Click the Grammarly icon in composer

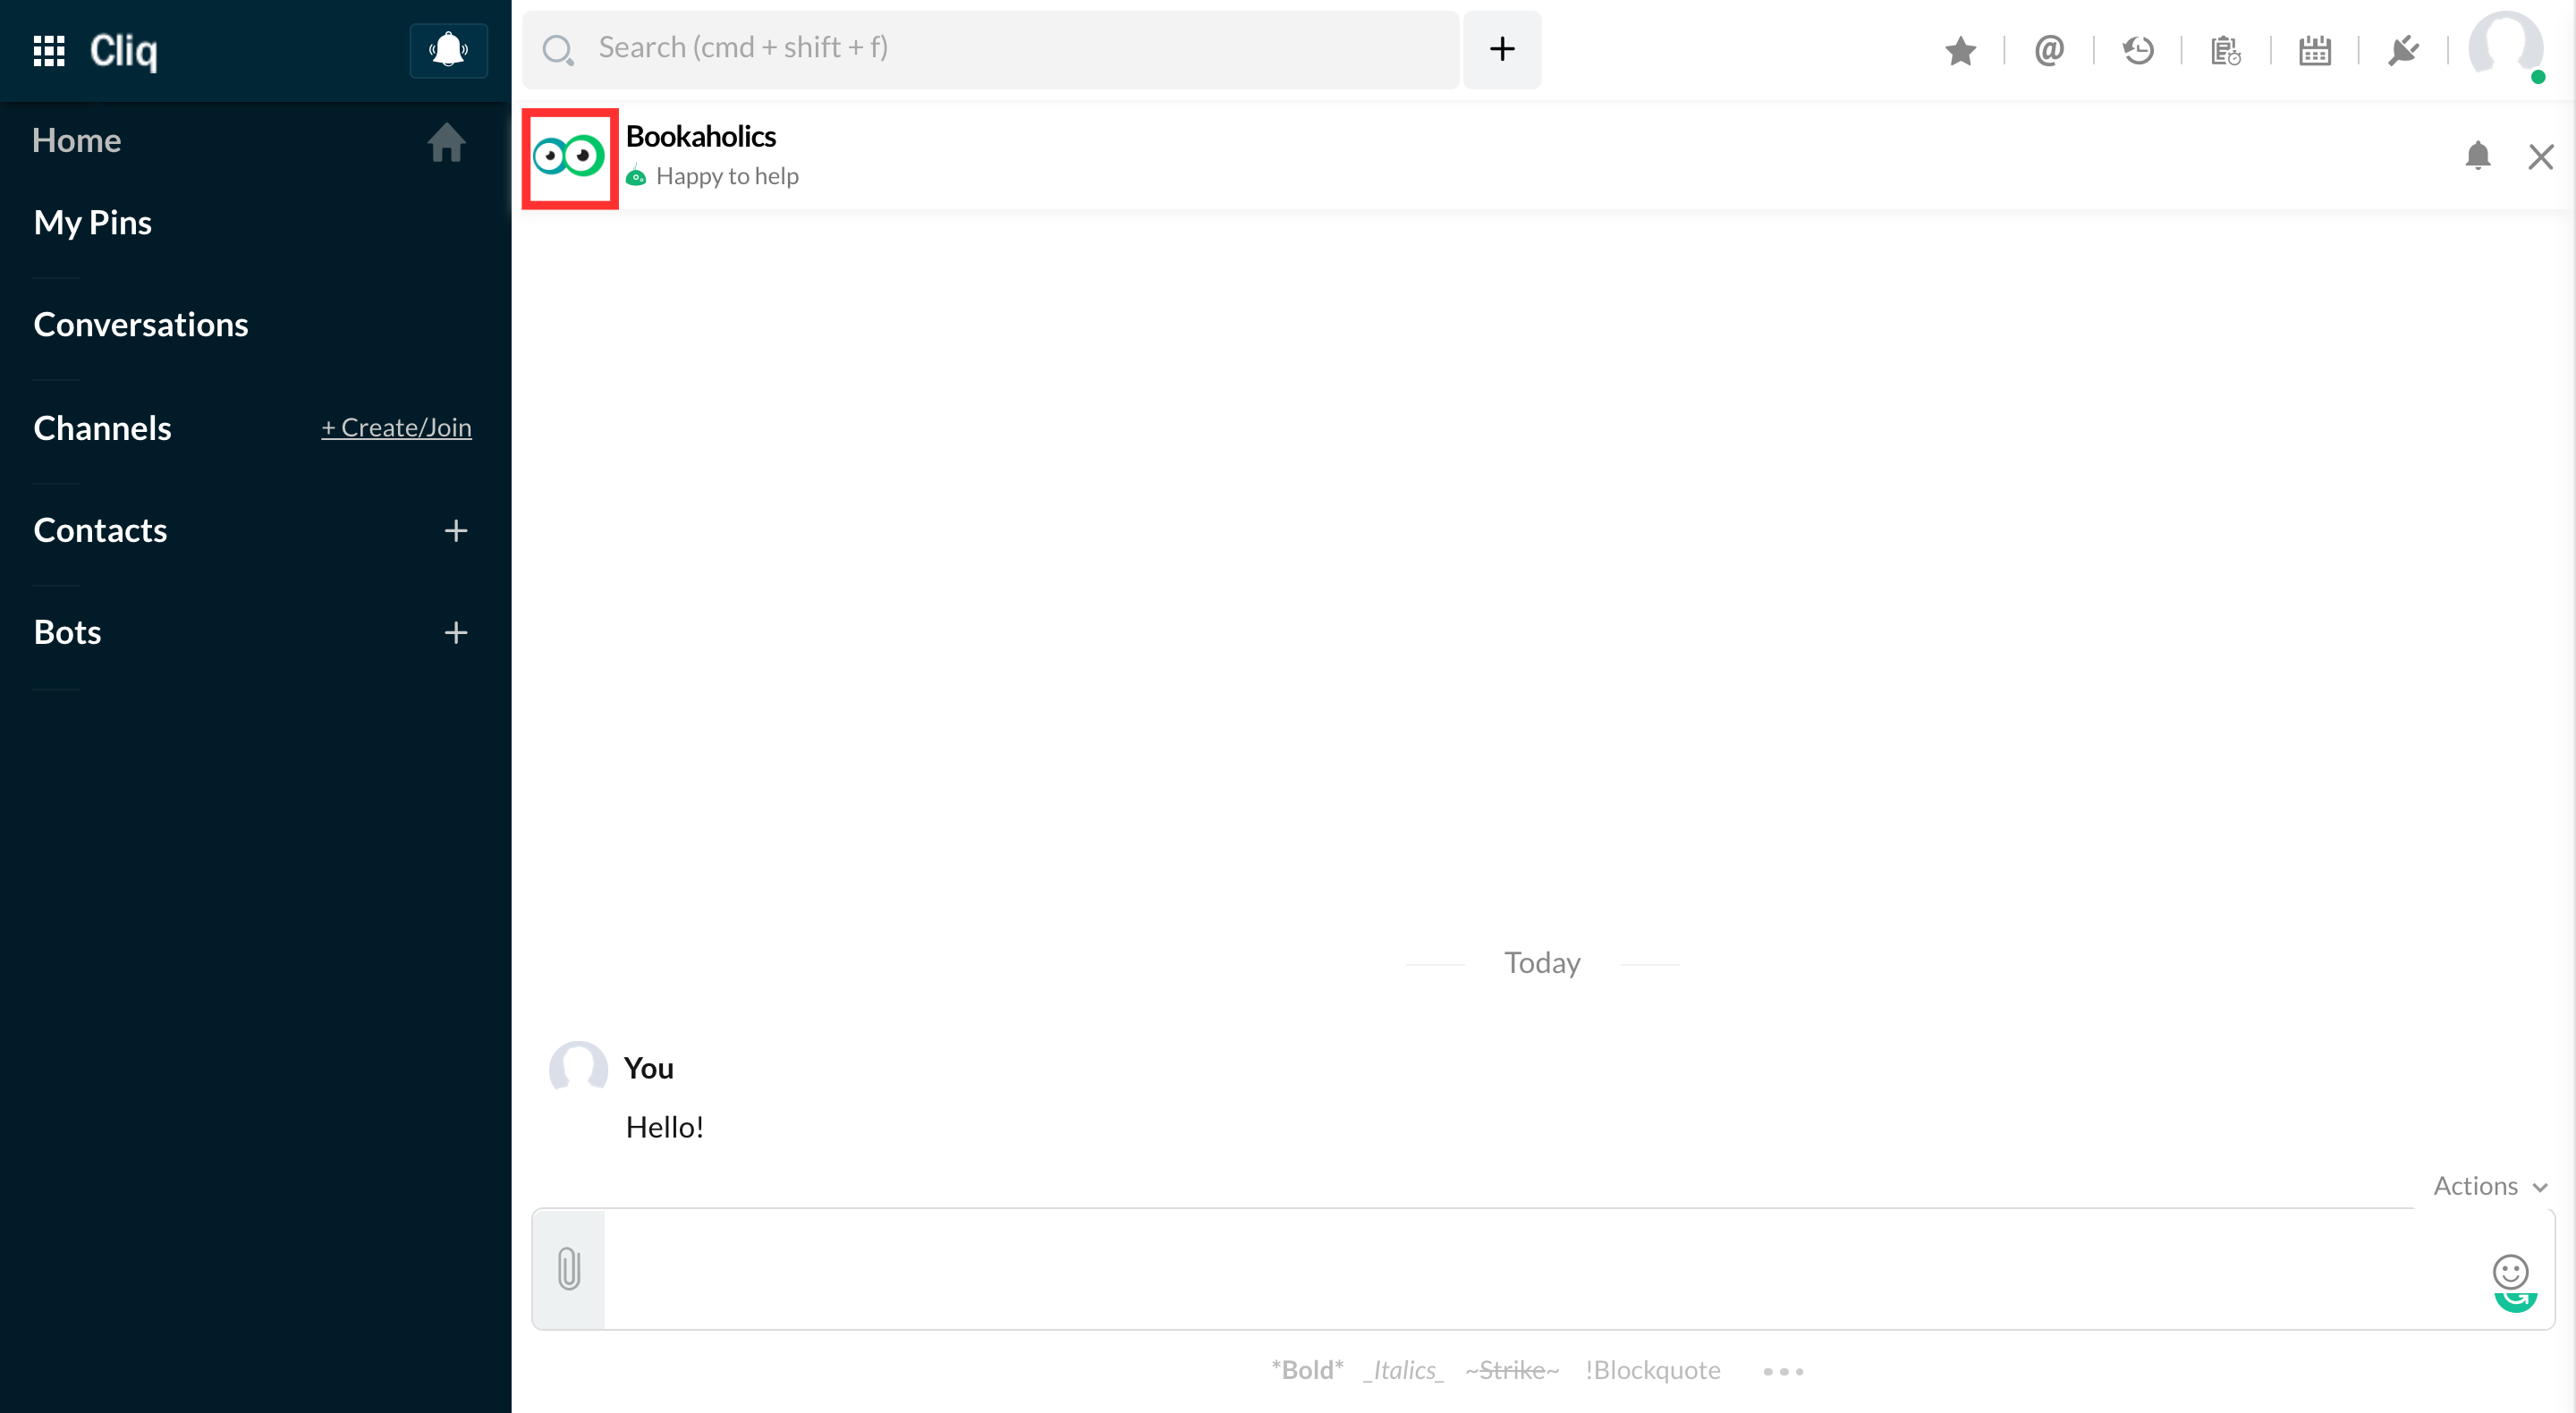tap(2516, 1301)
